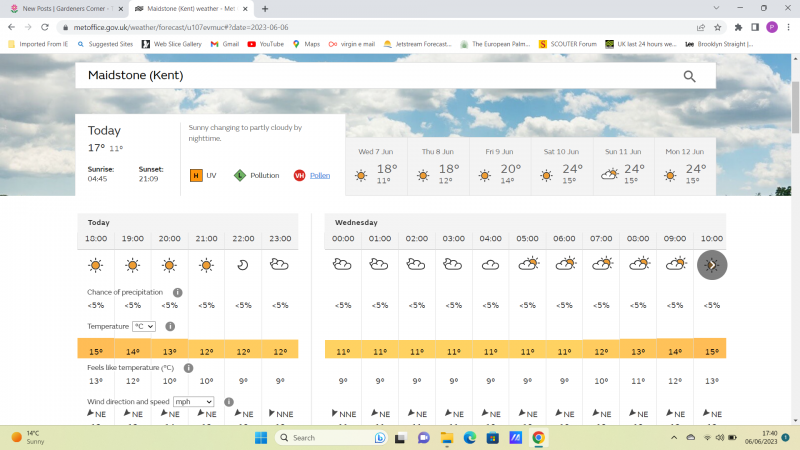Show info about Wind direction and speed
The height and width of the screenshot is (450, 800).
[x=229, y=402]
